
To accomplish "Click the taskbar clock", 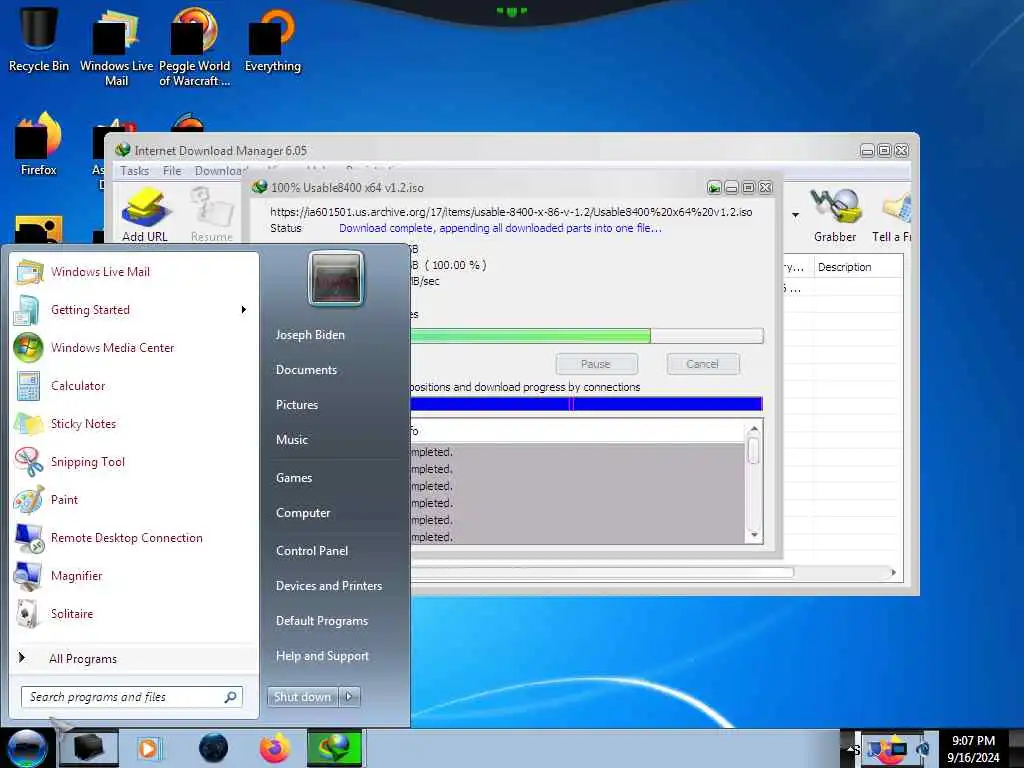I will (973, 749).
